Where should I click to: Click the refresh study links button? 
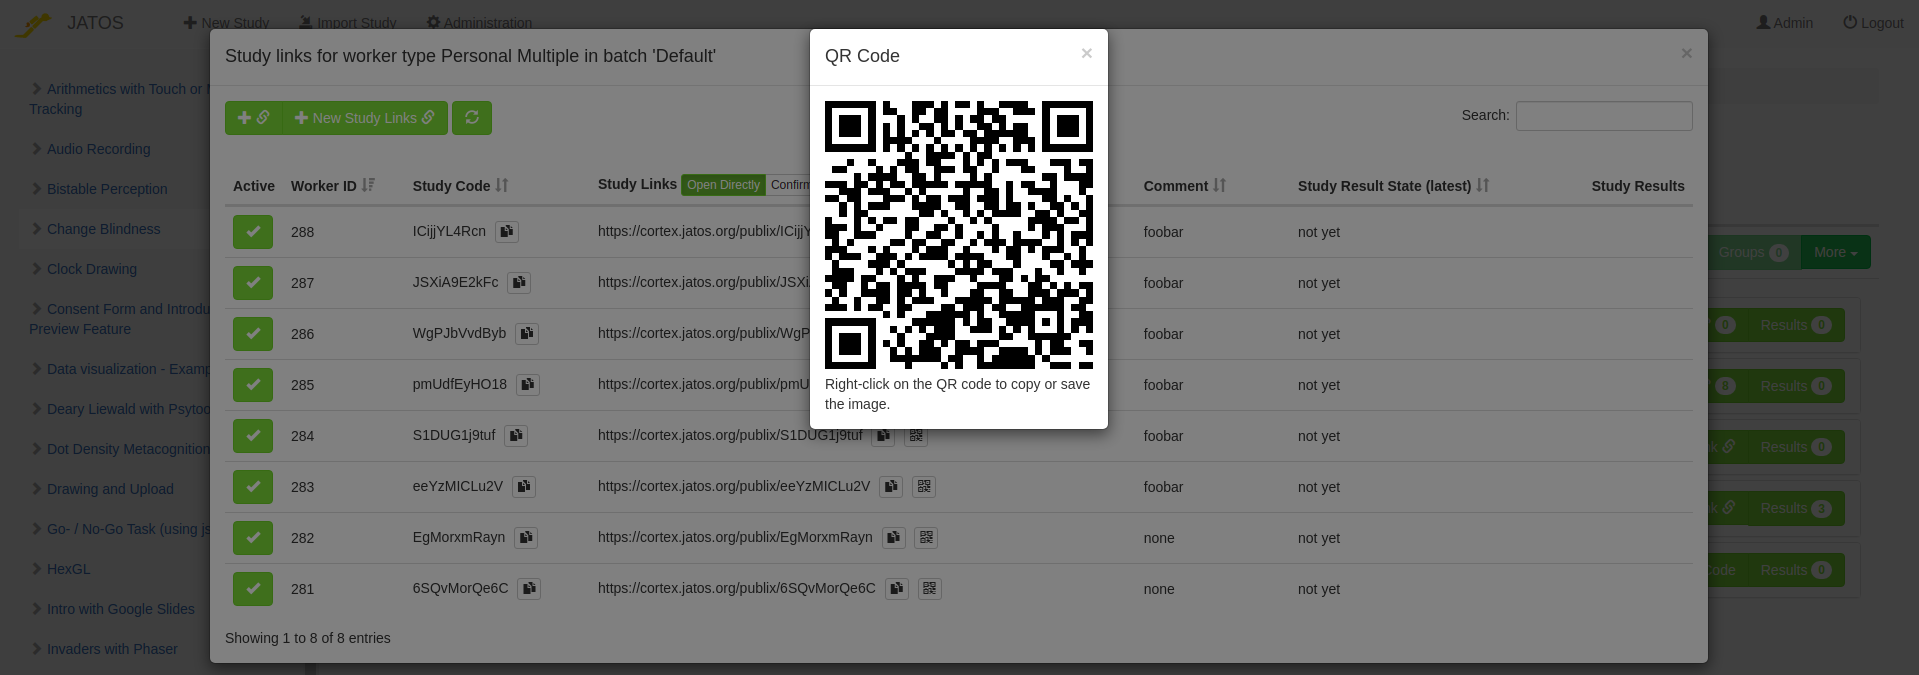pyautogui.click(x=472, y=118)
